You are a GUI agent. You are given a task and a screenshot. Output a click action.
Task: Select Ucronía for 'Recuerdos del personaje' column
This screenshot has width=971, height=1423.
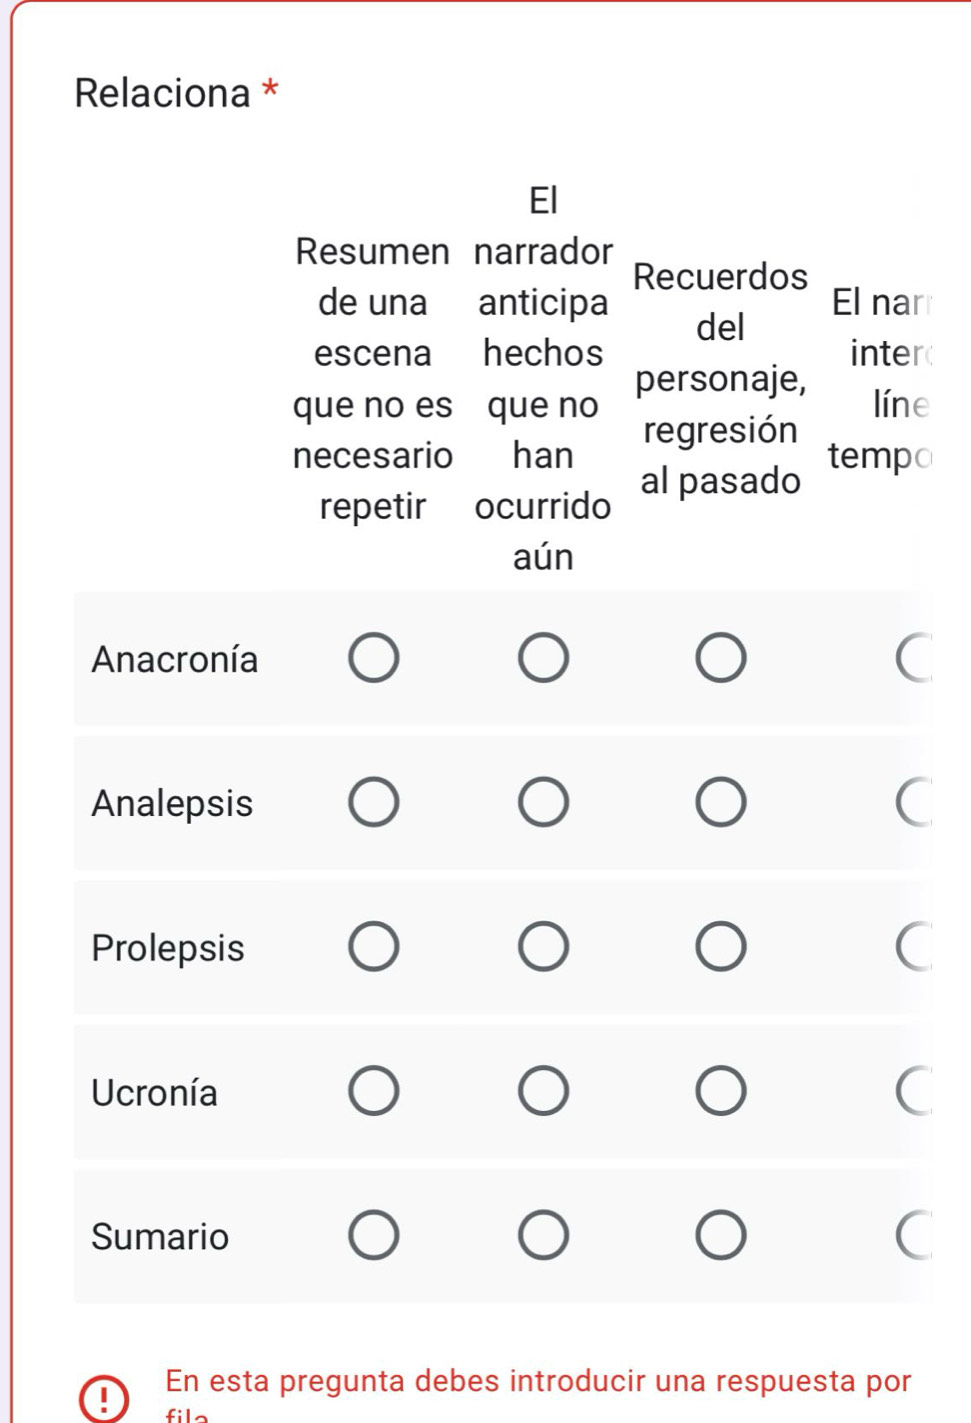click(x=721, y=1091)
